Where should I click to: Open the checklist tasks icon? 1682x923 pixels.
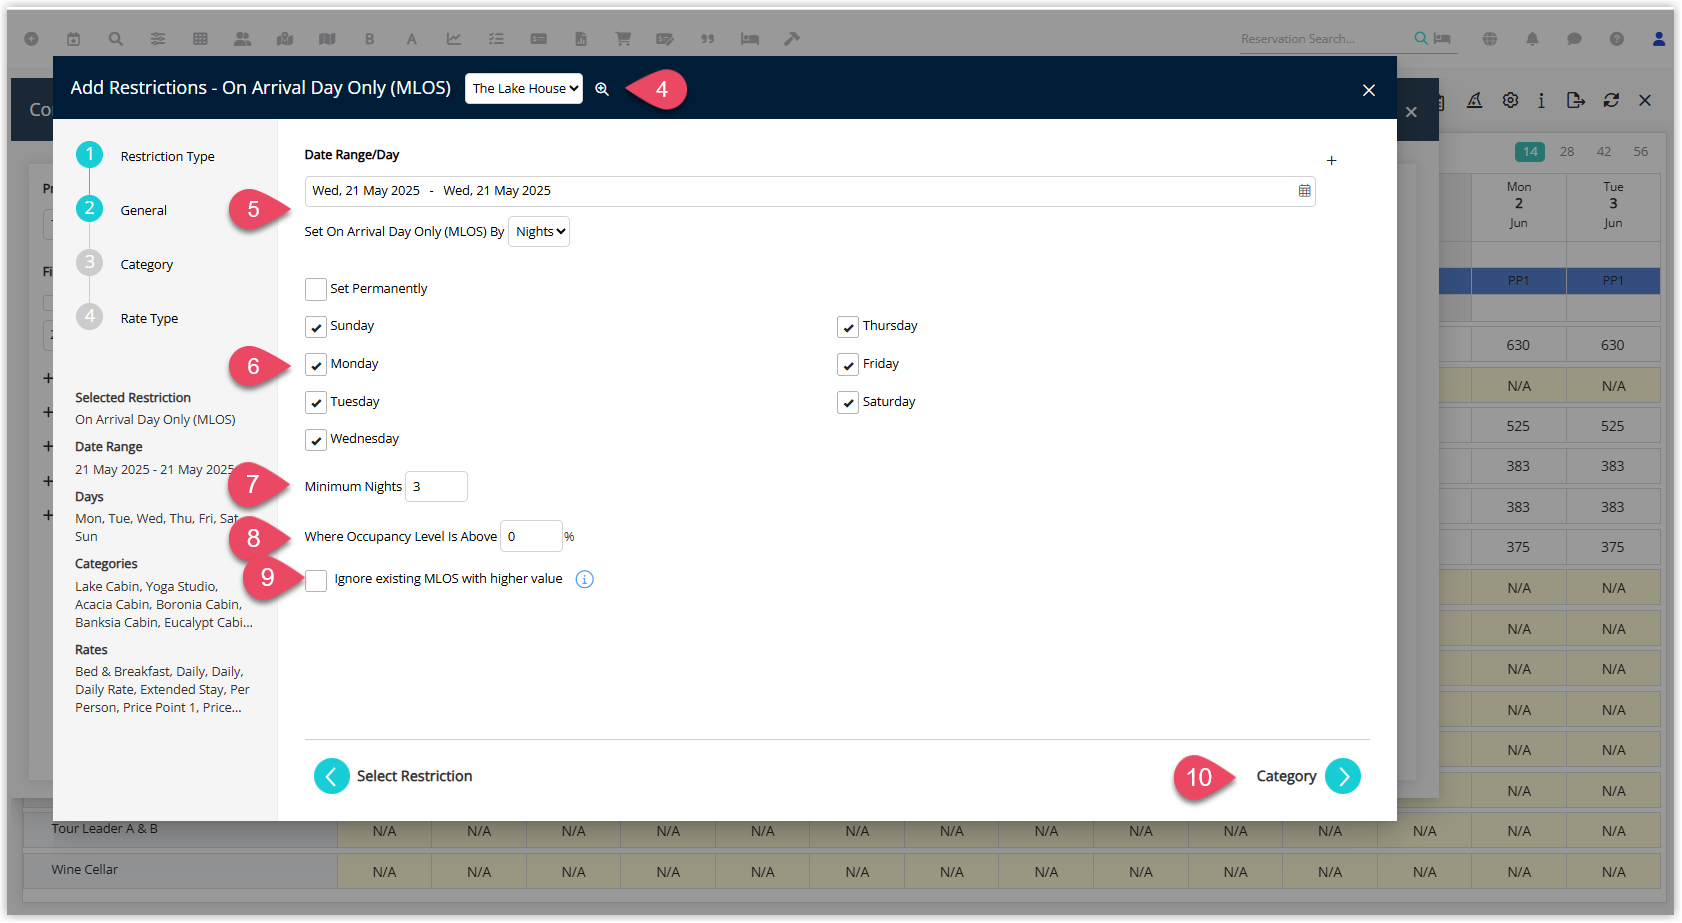[x=496, y=39]
